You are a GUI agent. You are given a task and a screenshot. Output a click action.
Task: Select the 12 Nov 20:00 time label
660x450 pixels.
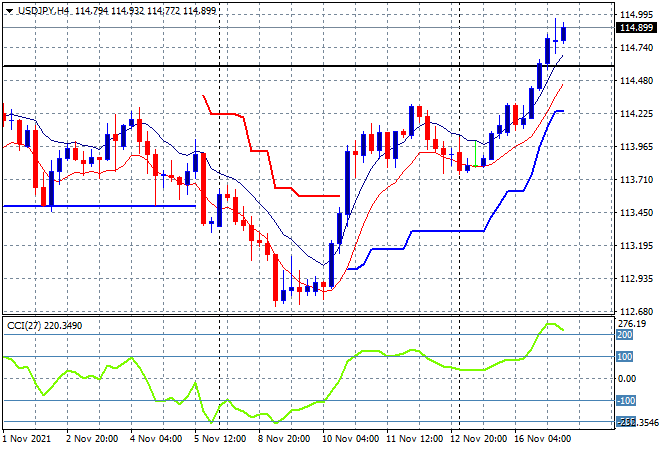pos(479,439)
